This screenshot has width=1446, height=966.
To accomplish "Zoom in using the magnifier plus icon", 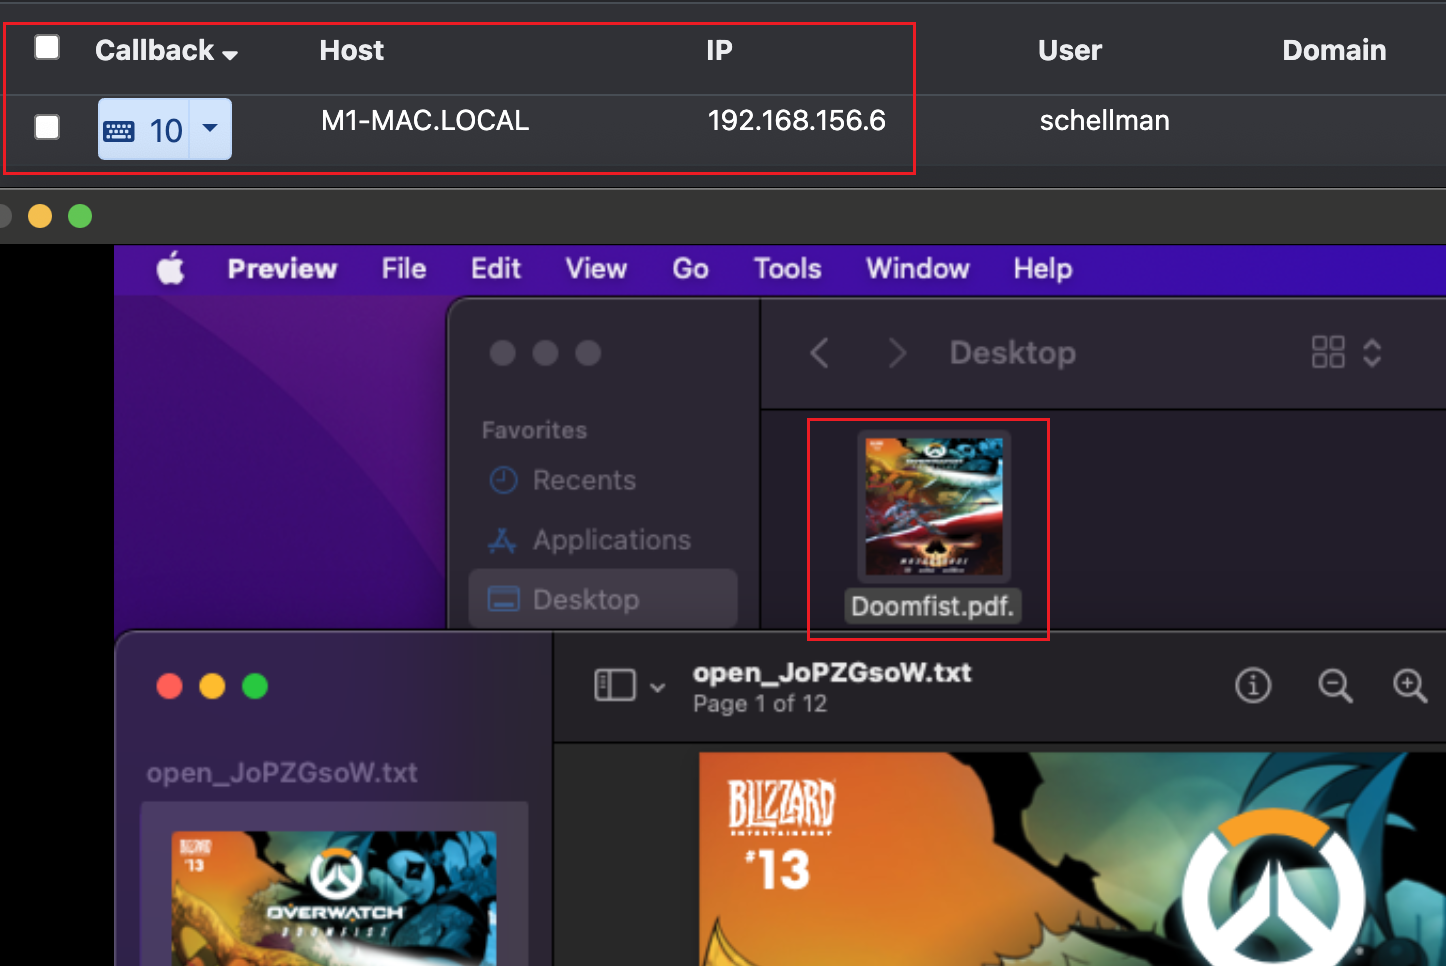I will [x=1409, y=686].
